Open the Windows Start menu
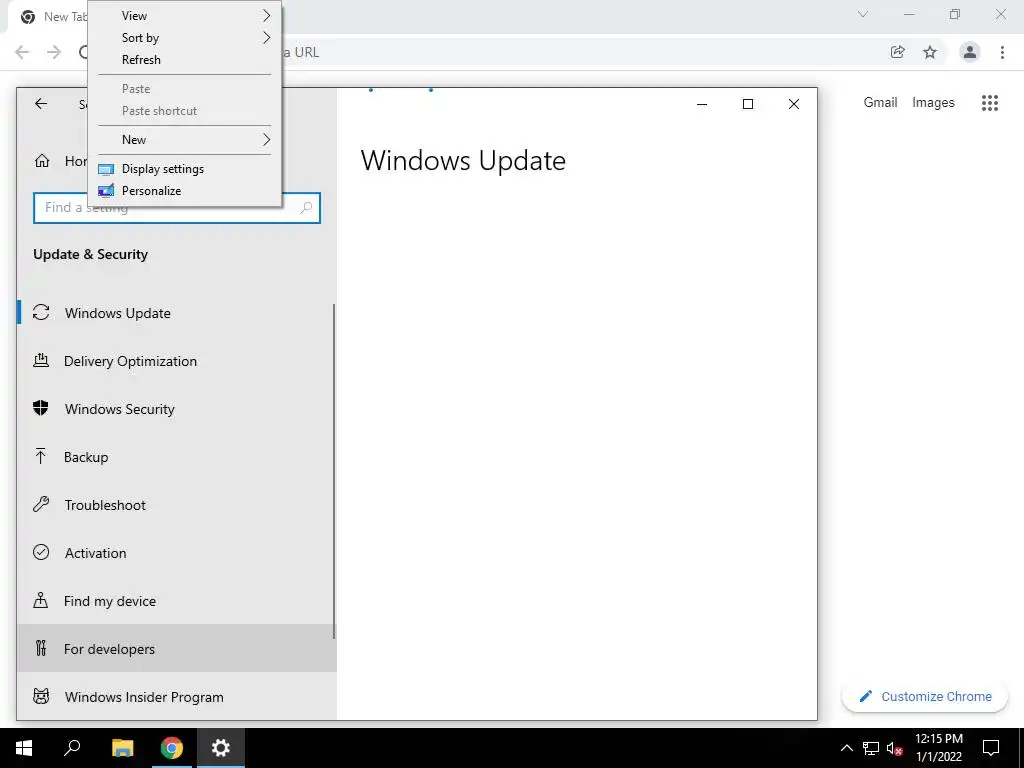Viewport: 1024px width, 768px height. [x=24, y=748]
